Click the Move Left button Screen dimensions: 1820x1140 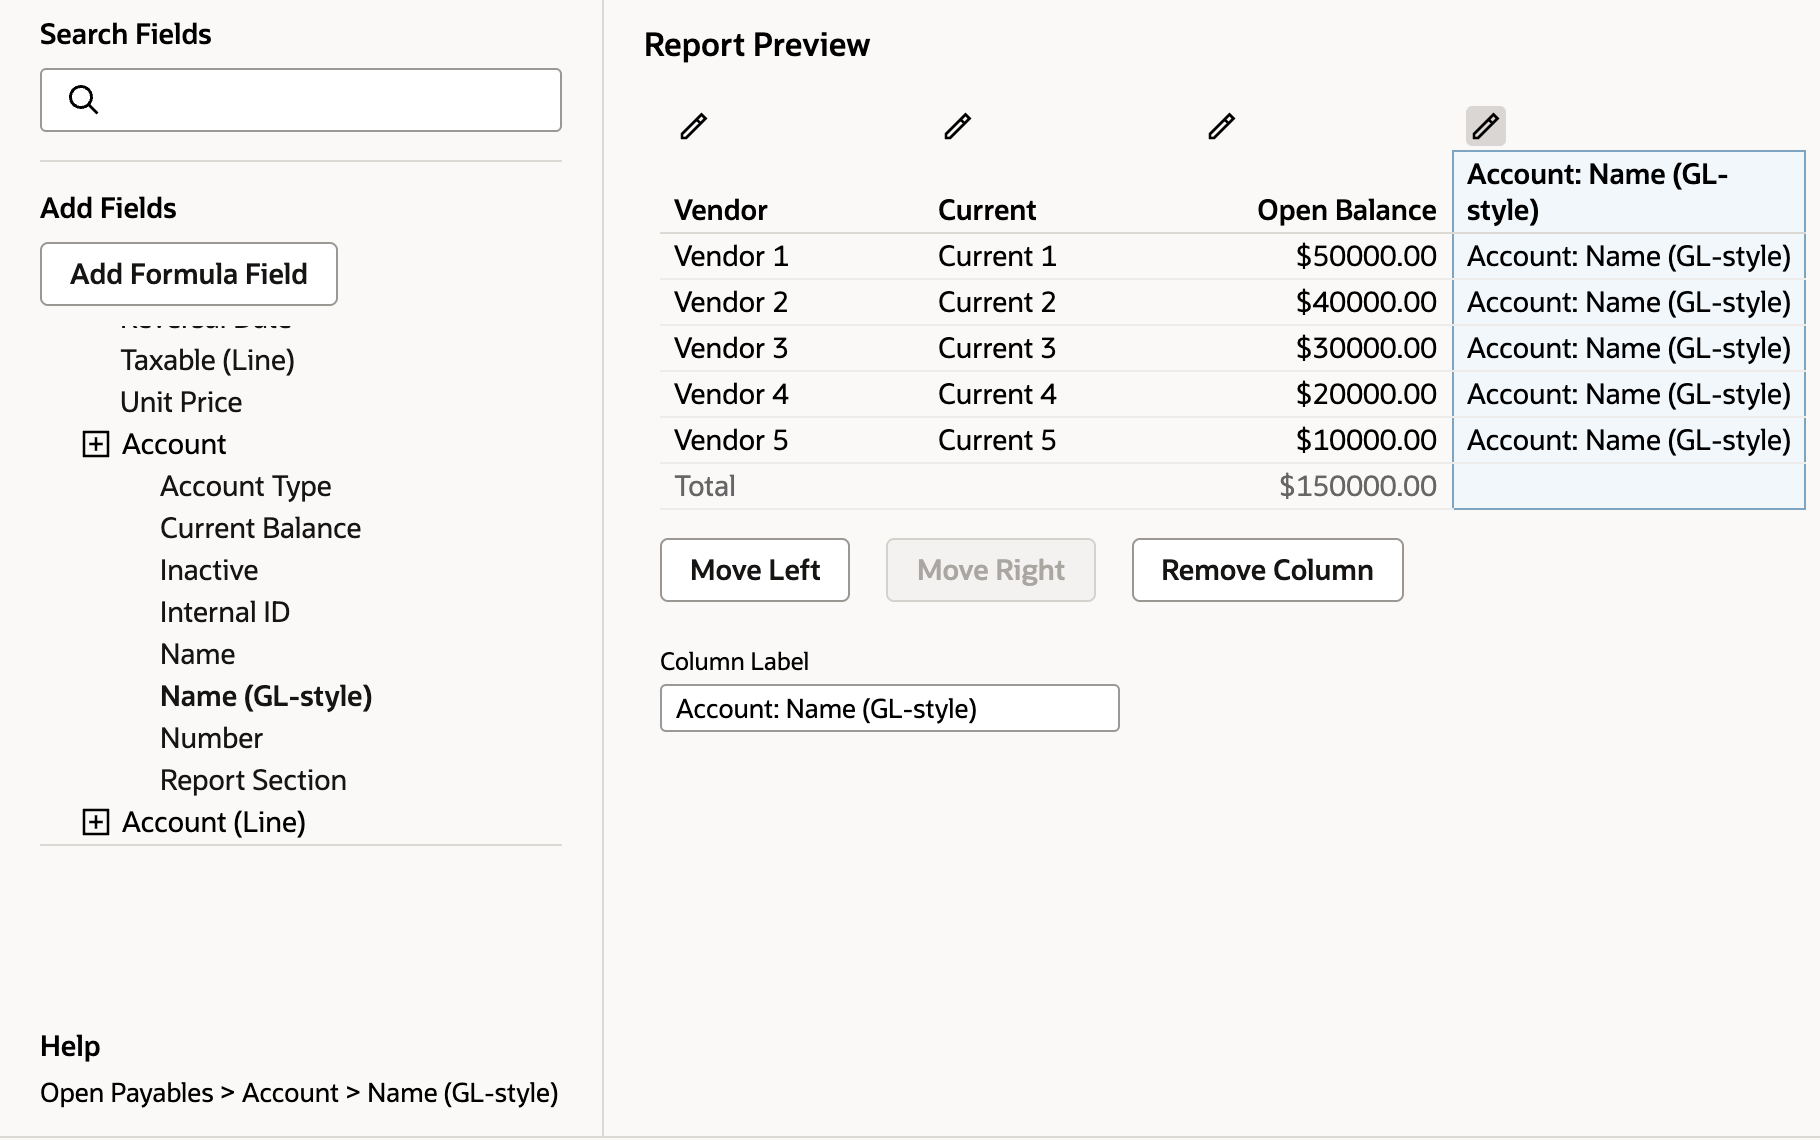pos(755,570)
